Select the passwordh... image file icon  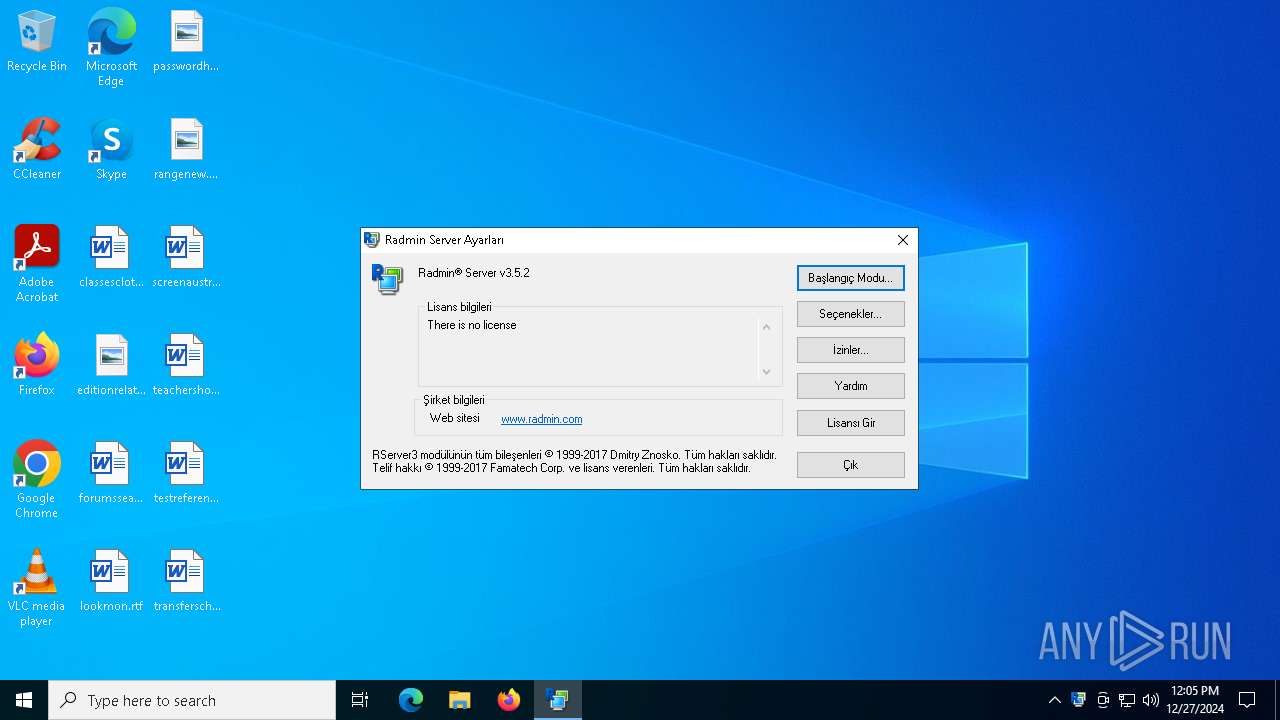point(186,42)
